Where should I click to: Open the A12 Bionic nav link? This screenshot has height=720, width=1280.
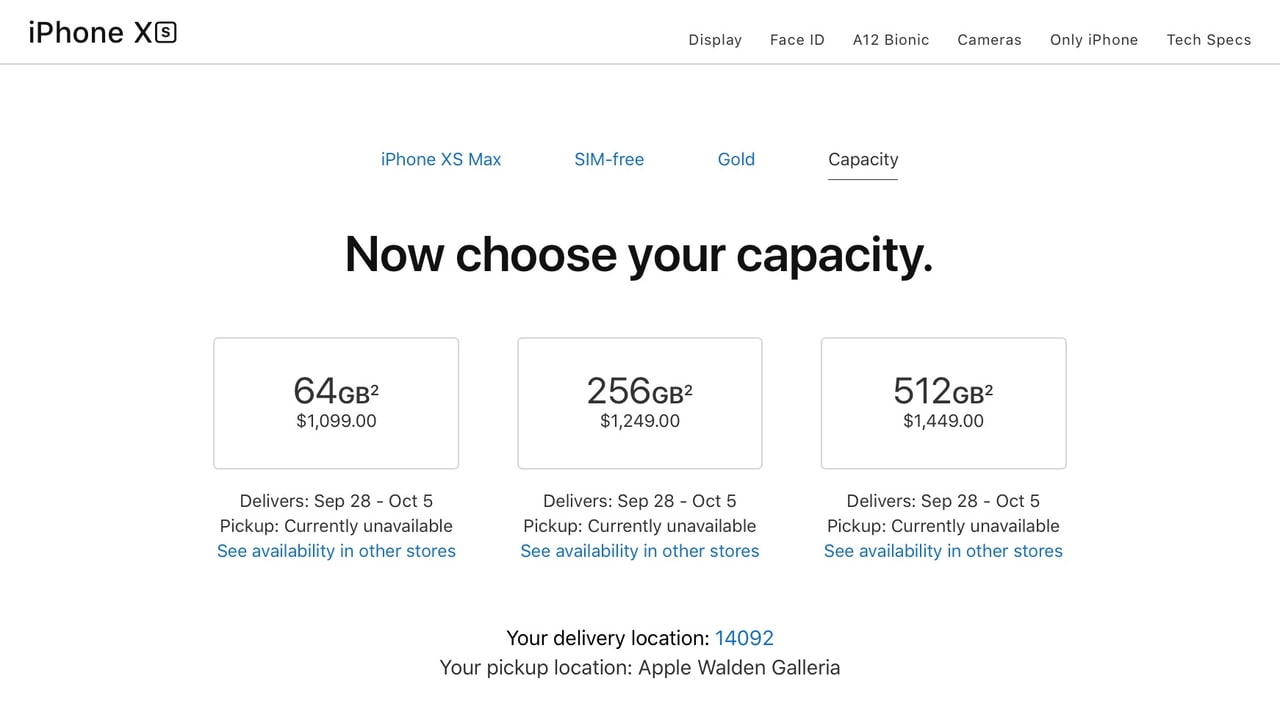click(x=891, y=40)
